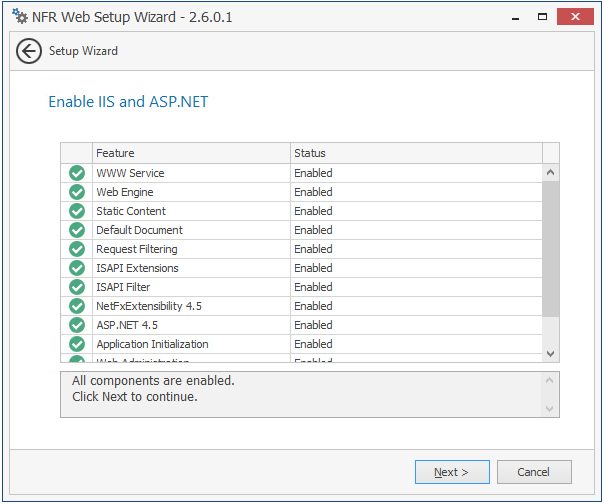Click the NFR gear icon in title bar
The height and width of the screenshot is (504, 604).
[x=19, y=17]
